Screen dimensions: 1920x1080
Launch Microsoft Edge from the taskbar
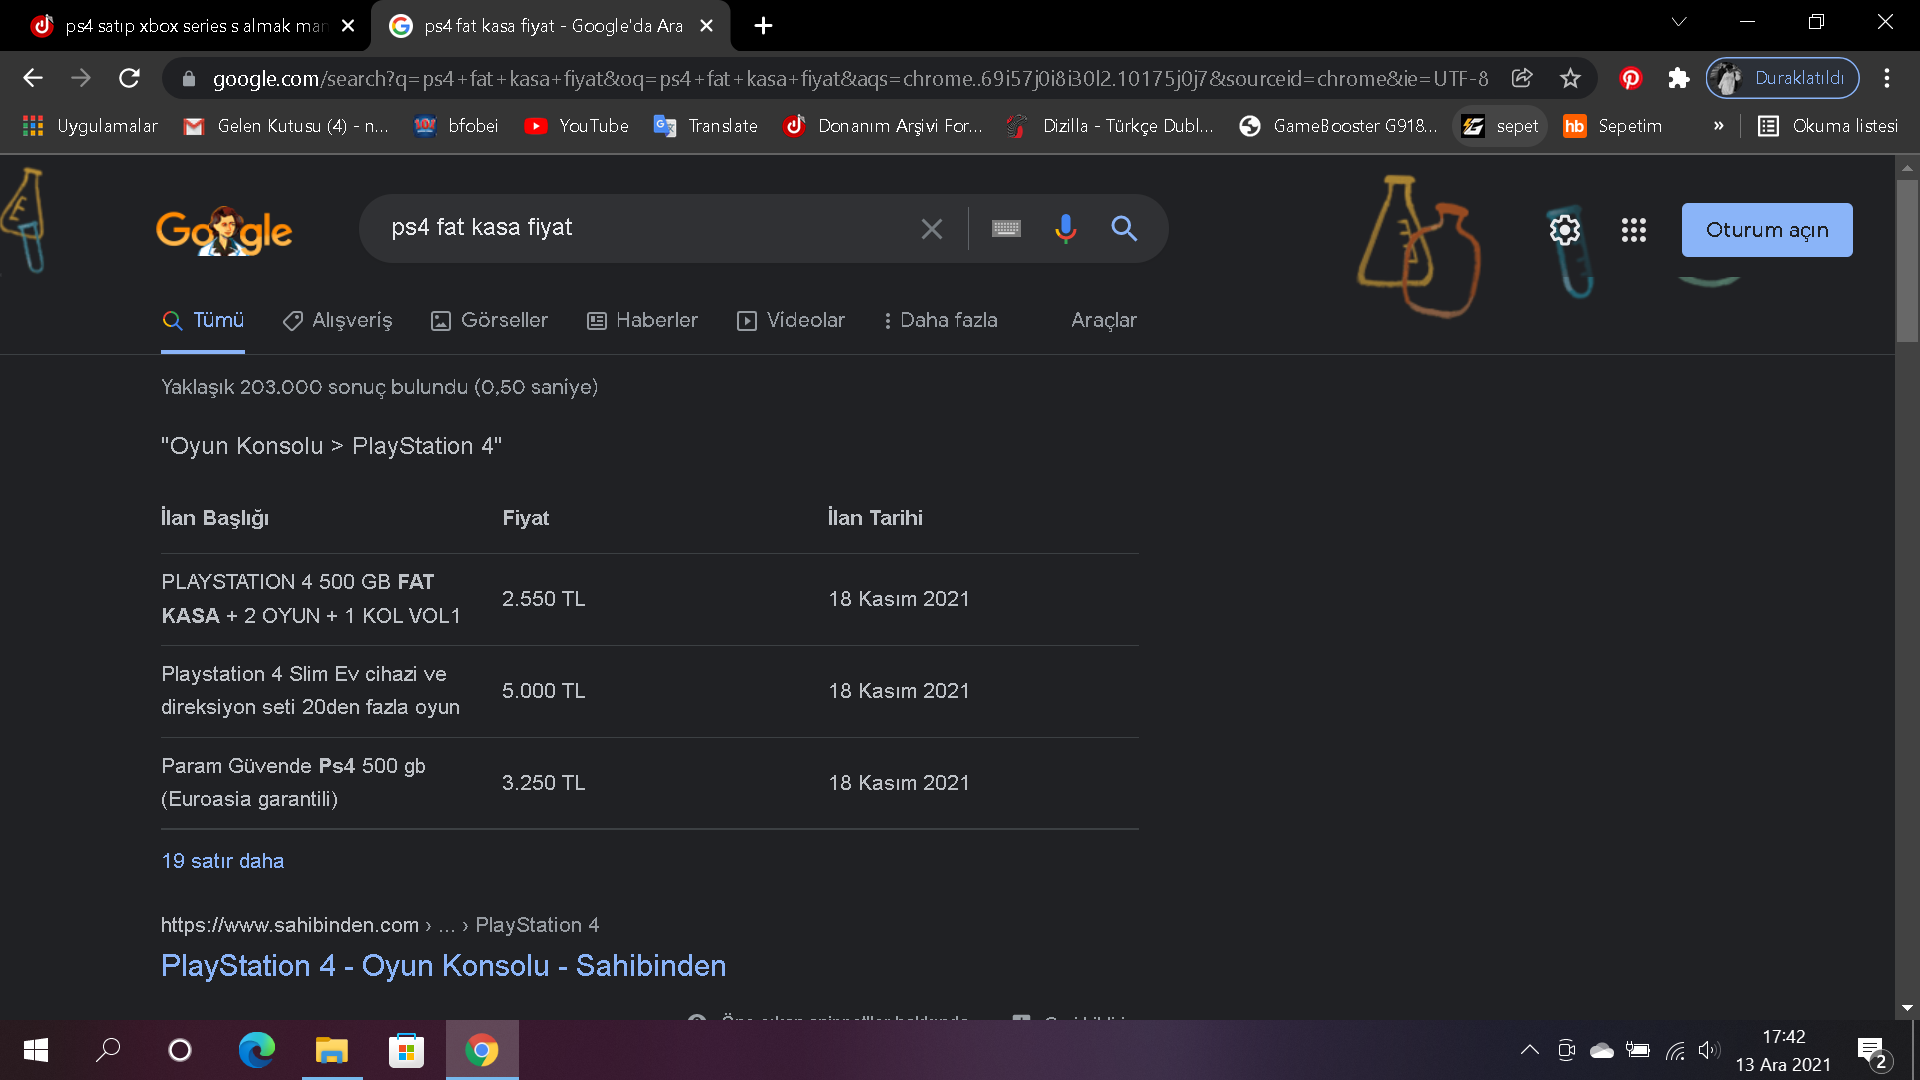click(256, 1050)
